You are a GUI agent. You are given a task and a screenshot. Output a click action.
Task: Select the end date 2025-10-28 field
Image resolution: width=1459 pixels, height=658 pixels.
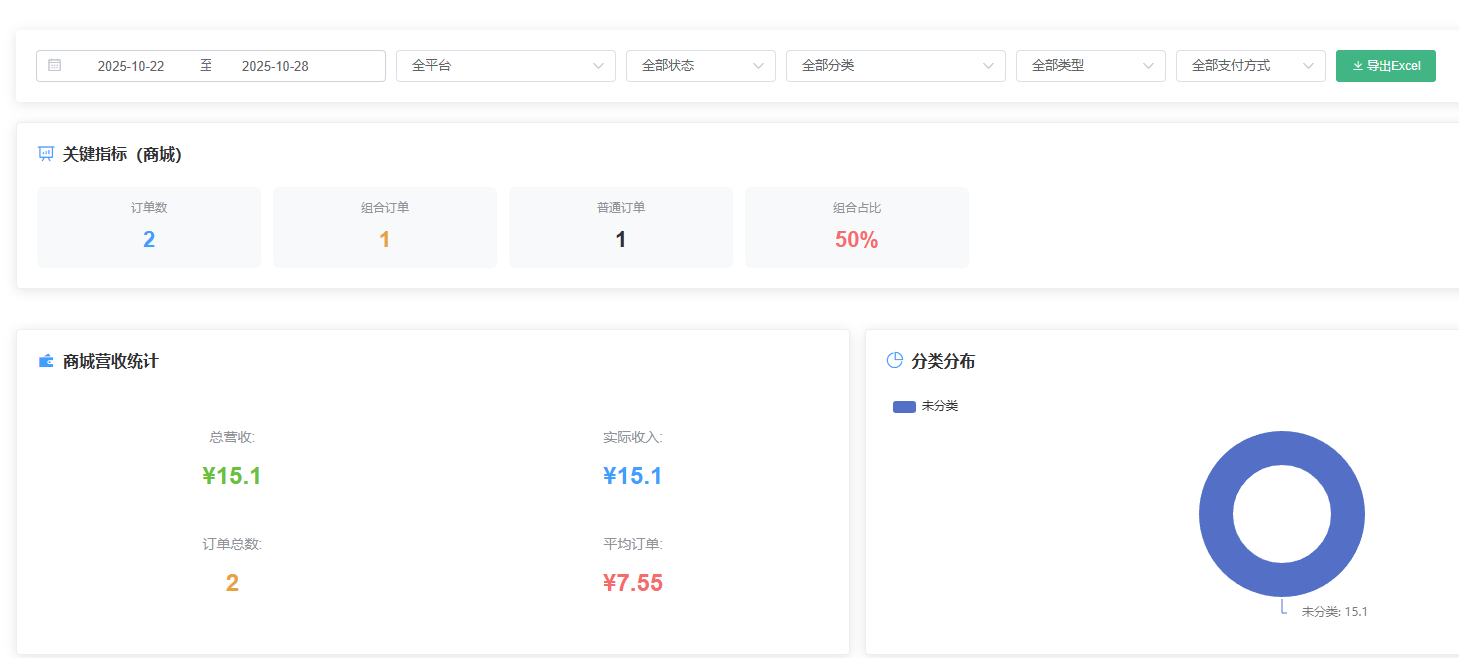tap(275, 66)
